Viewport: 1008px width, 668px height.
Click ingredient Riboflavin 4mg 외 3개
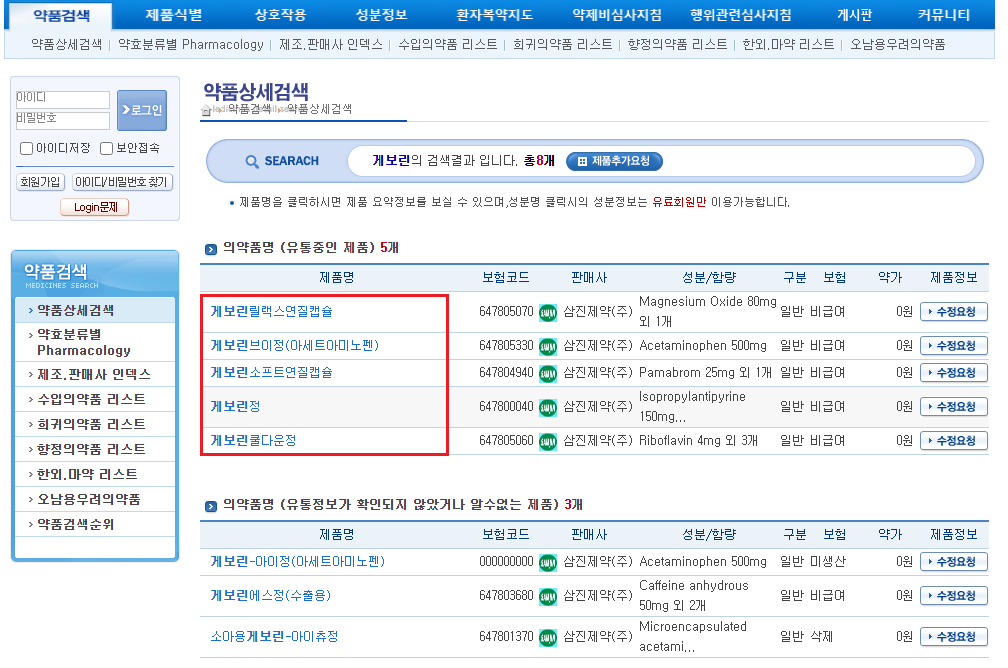pos(698,441)
